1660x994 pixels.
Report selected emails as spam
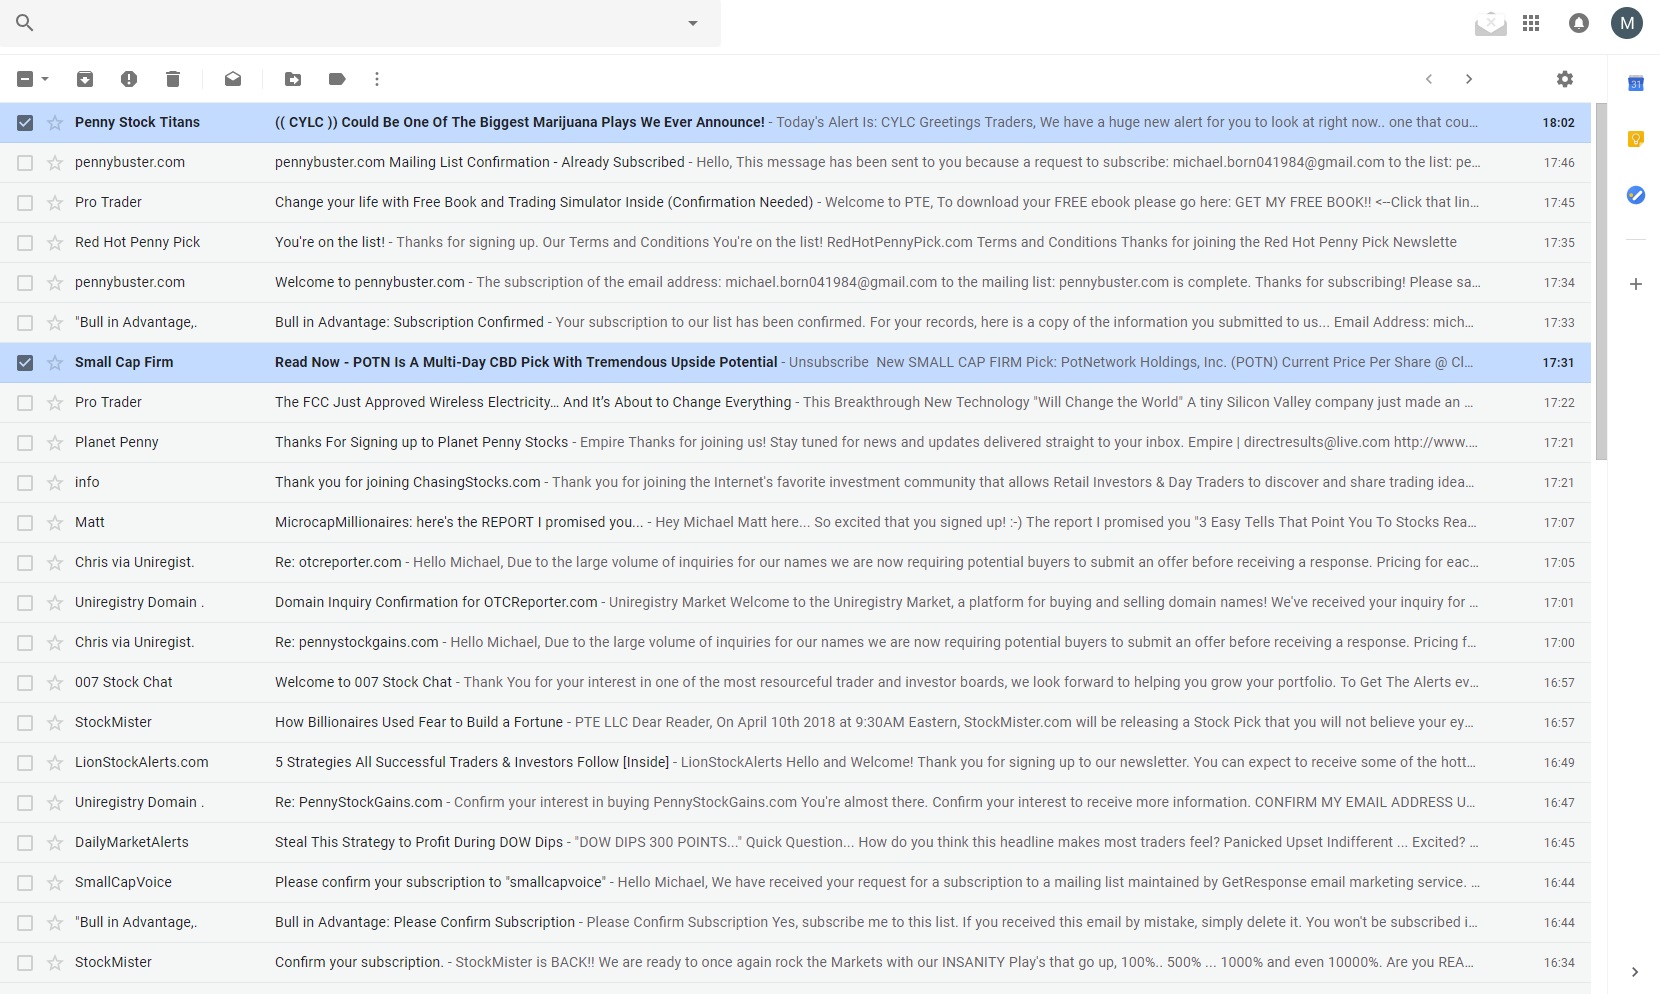(129, 79)
